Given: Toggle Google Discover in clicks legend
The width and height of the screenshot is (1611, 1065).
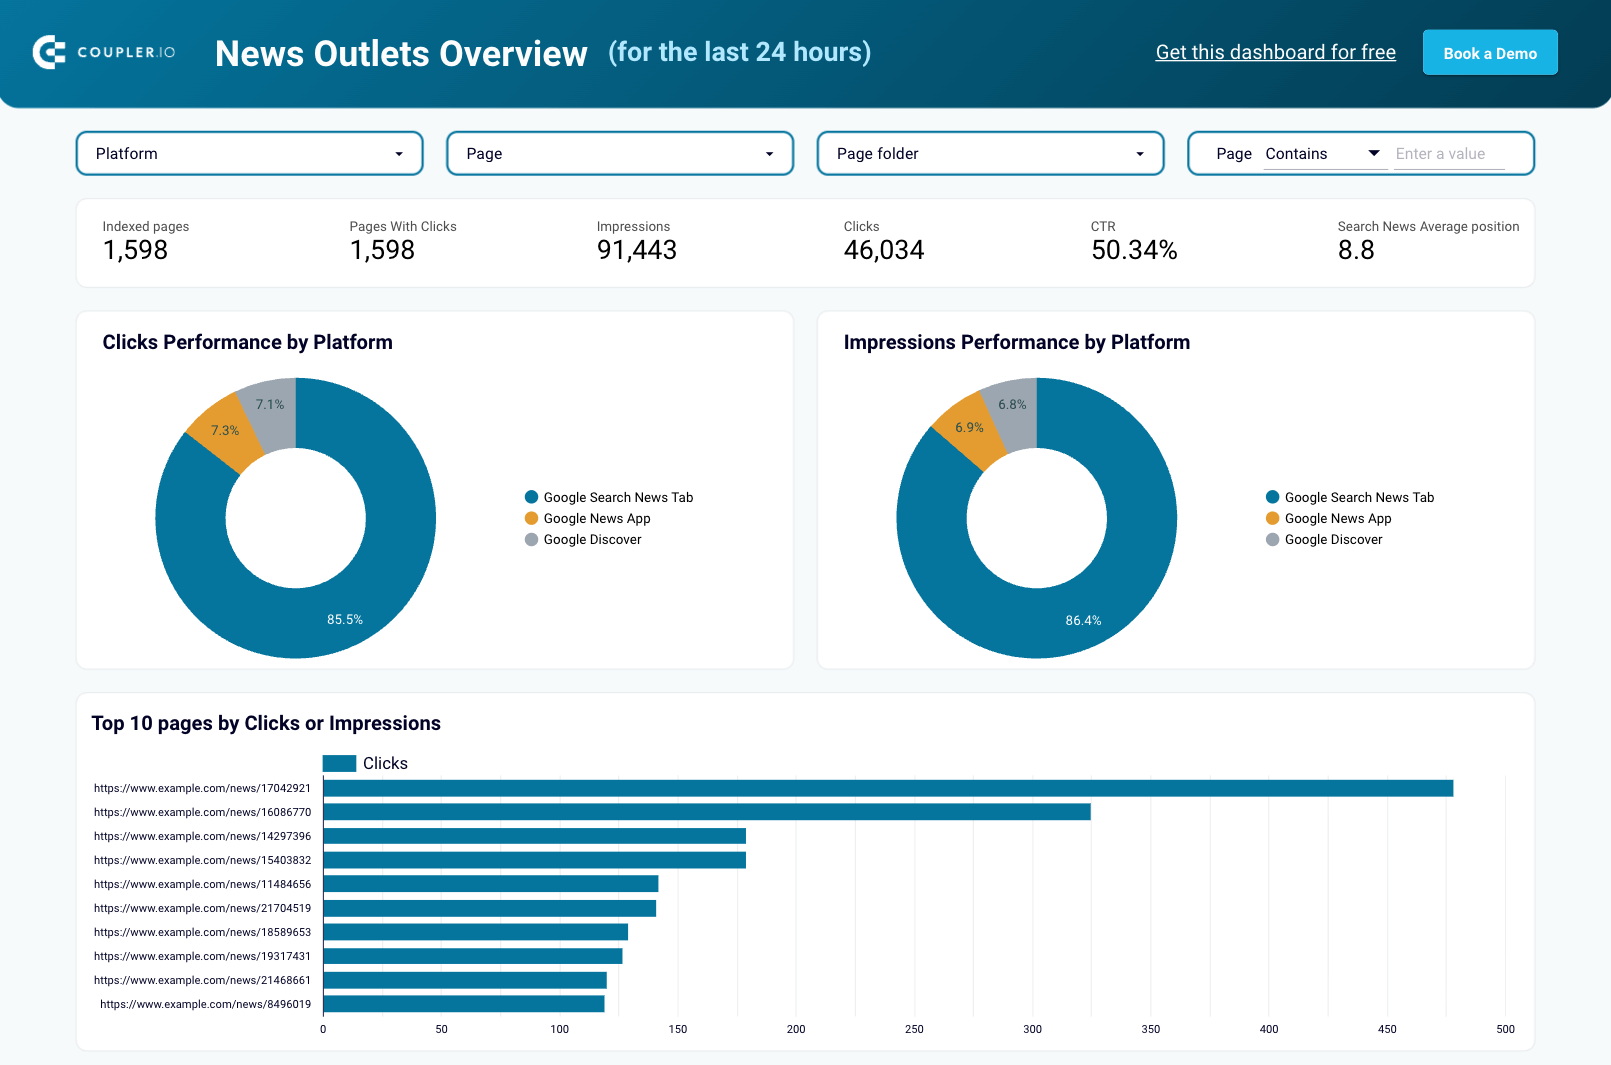Looking at the screenshot, I should [592, 539].
